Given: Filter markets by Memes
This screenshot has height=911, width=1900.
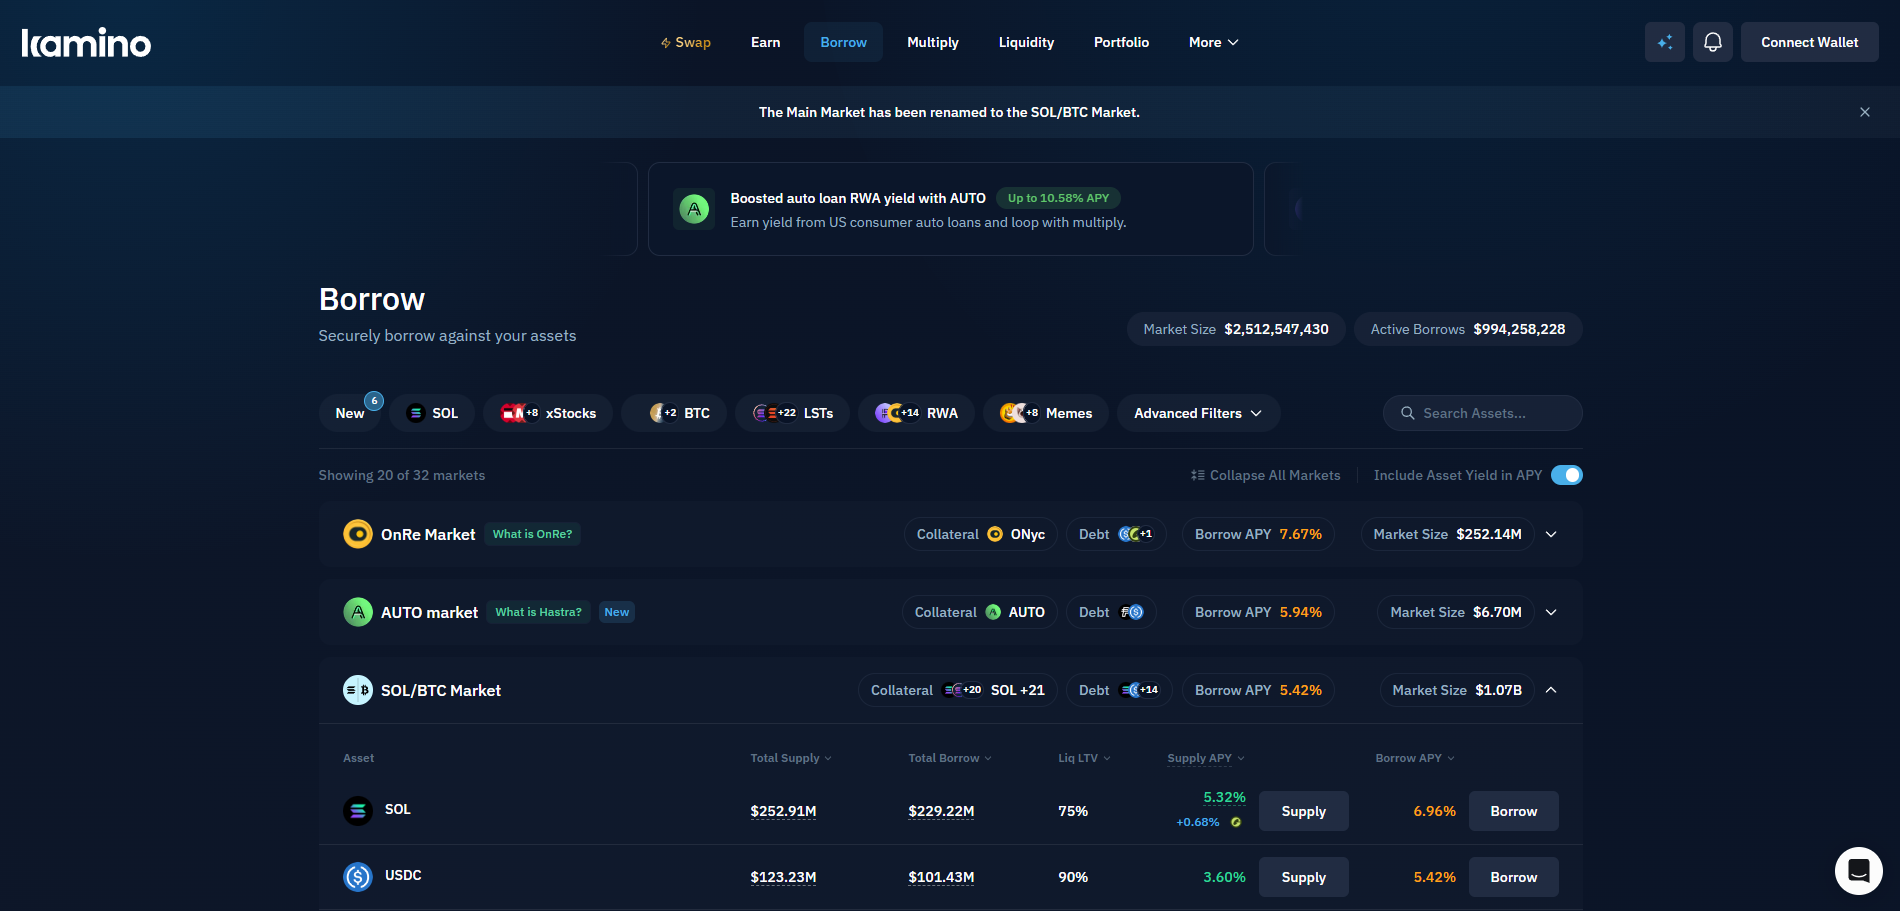Looking at the screenshot, I should click(x=1046, y=413).
